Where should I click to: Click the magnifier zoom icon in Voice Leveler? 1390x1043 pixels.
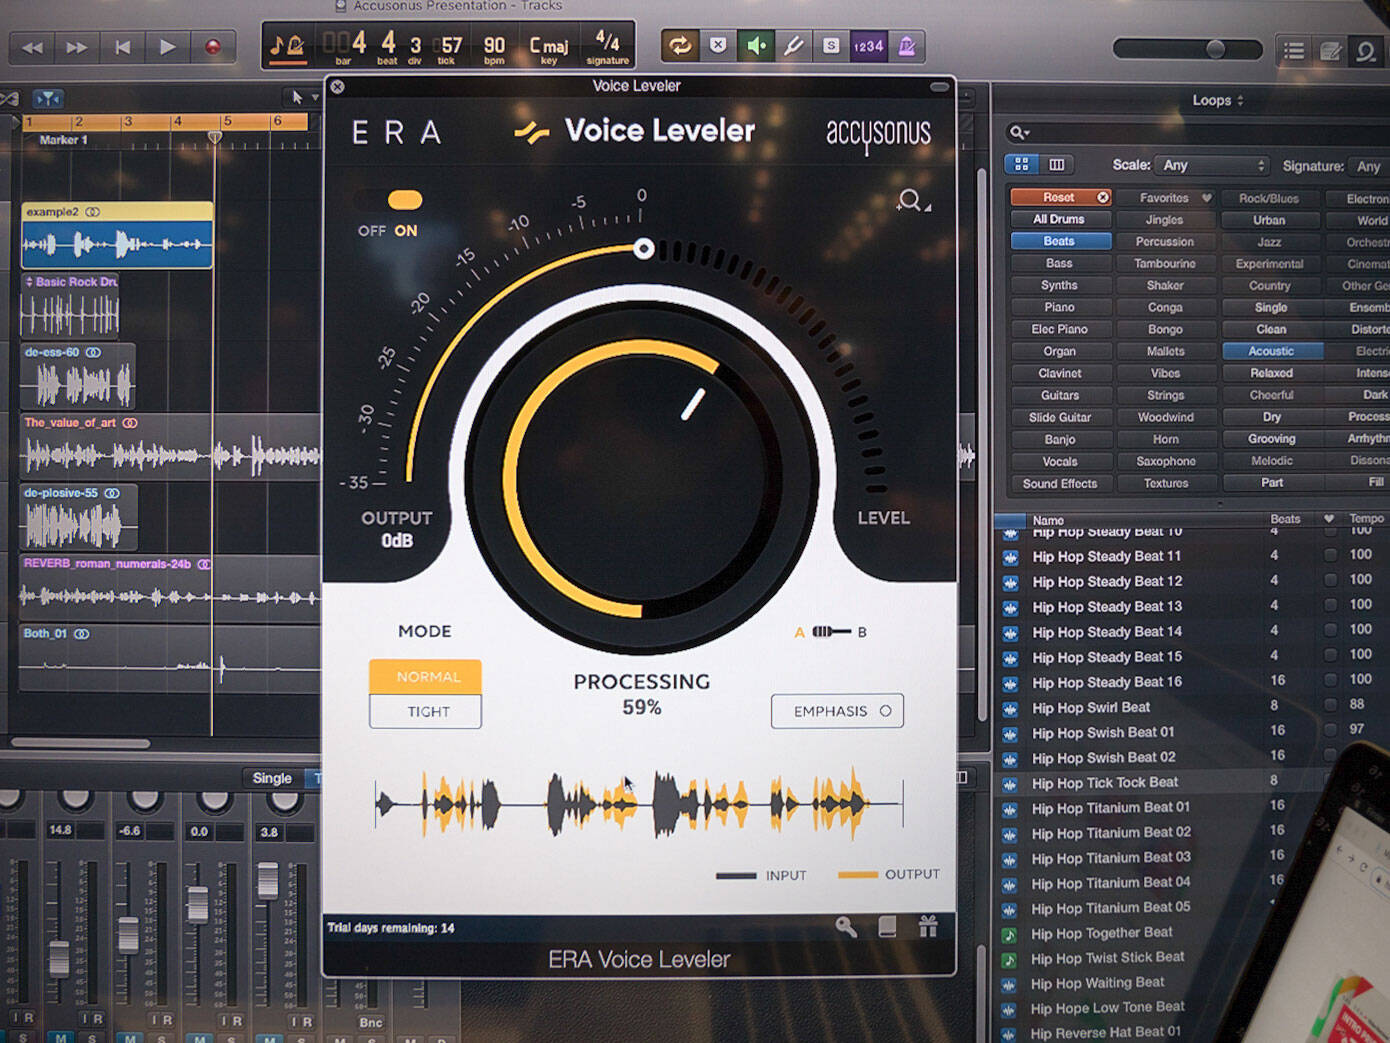911,201
